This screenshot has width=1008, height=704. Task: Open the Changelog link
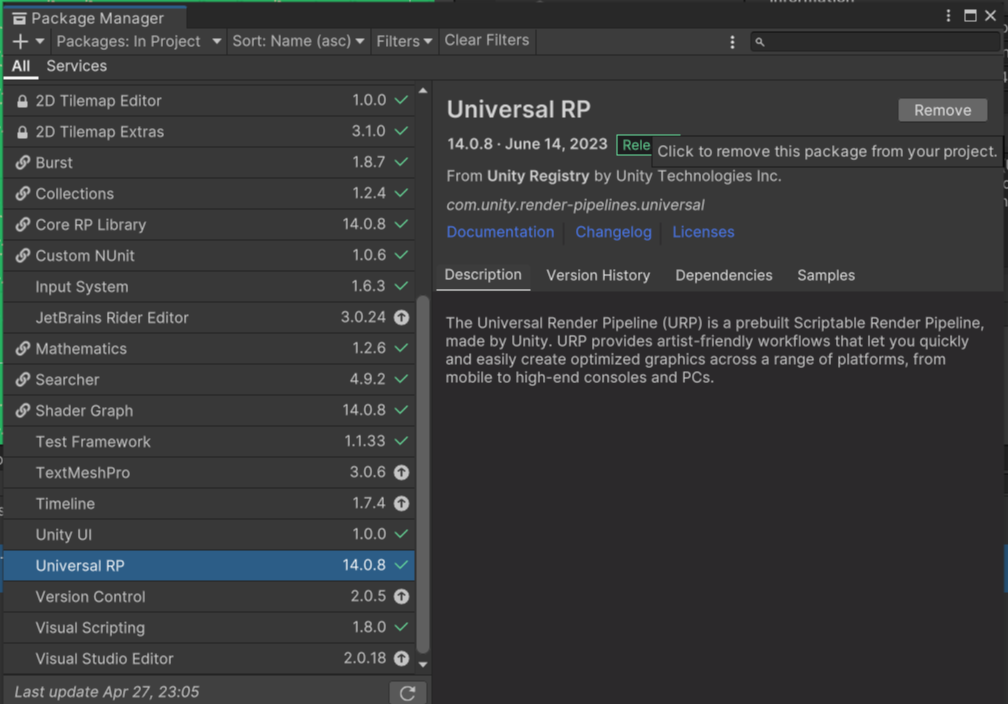(613, 232)
